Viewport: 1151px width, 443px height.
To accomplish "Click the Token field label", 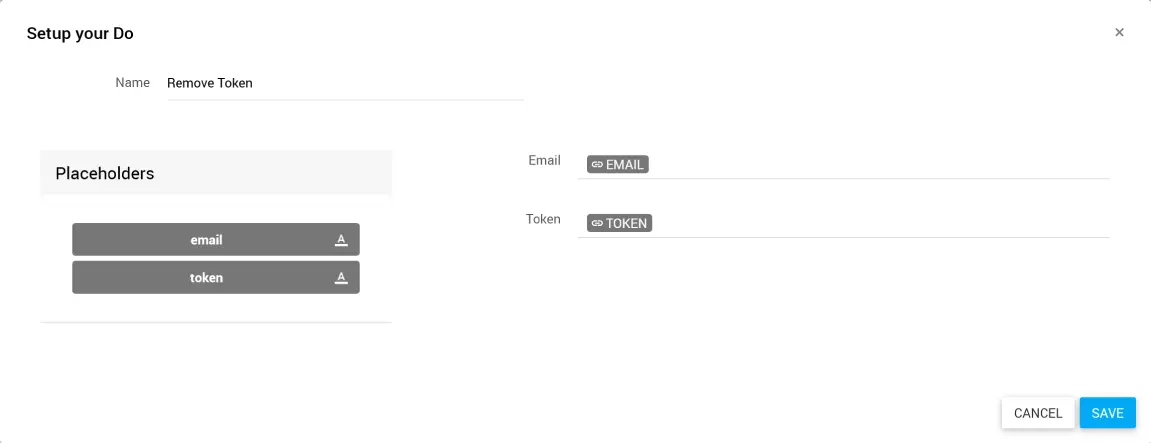I will (543, 219).
